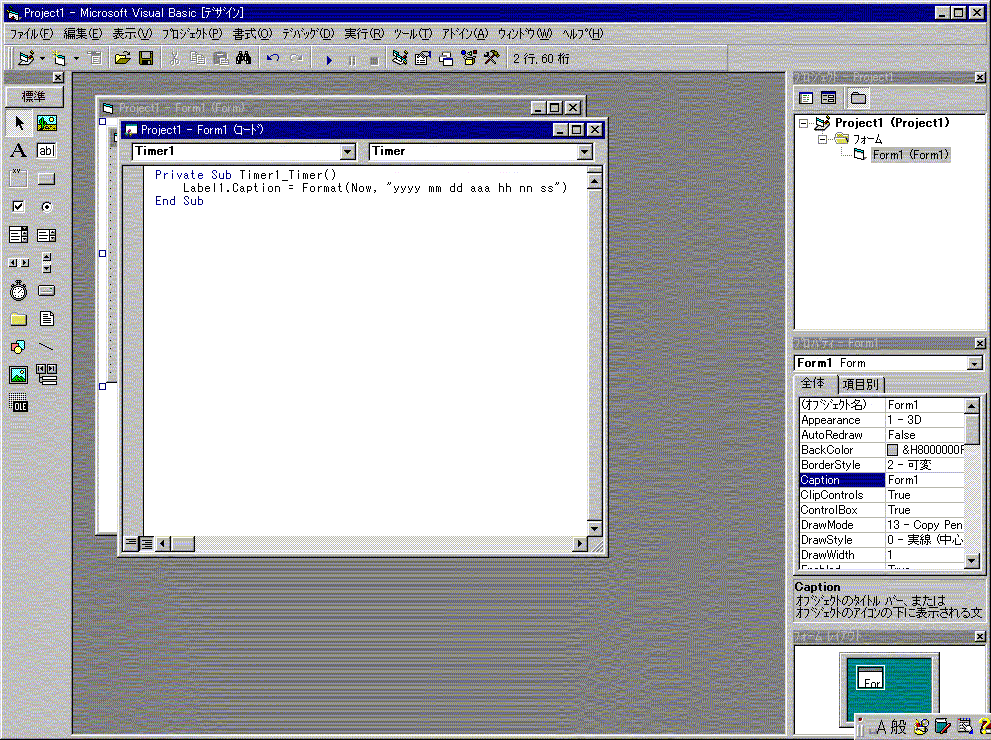Open the ヘルプ(H) menu
The image size is (991, 740).
click(x=583, y=34)
